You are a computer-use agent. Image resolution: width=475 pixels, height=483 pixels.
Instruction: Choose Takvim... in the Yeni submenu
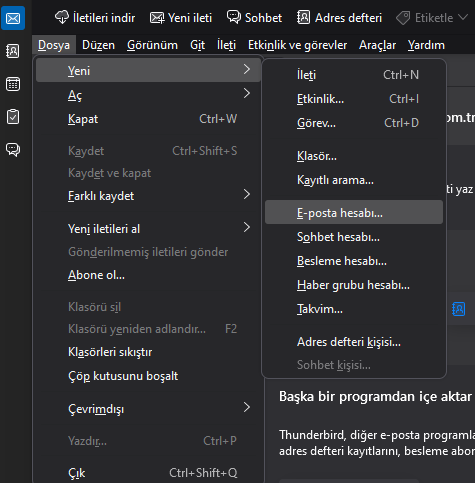354,309
